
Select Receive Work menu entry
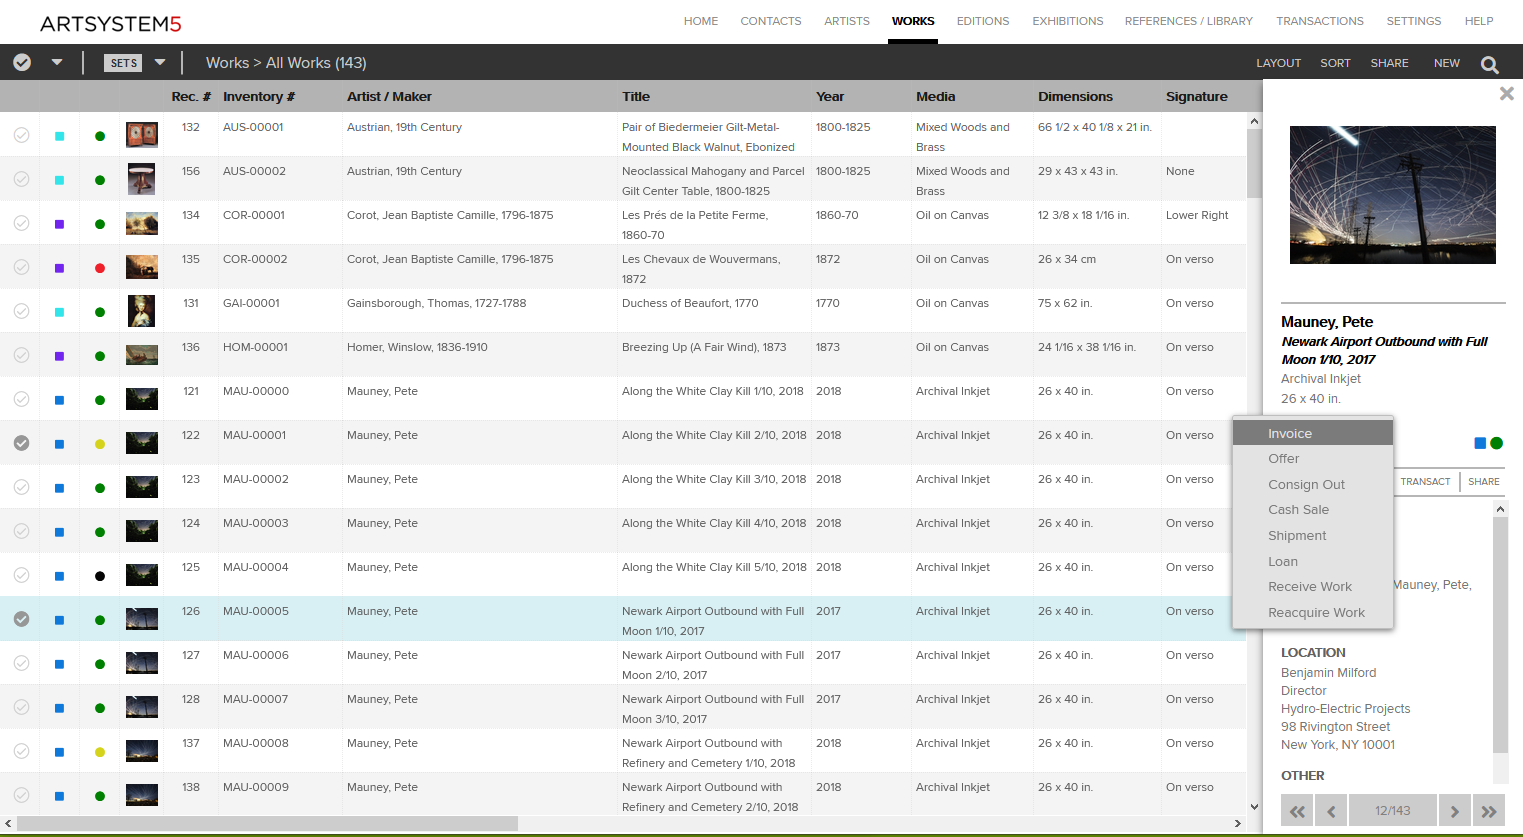click(x=1313, y=587)
